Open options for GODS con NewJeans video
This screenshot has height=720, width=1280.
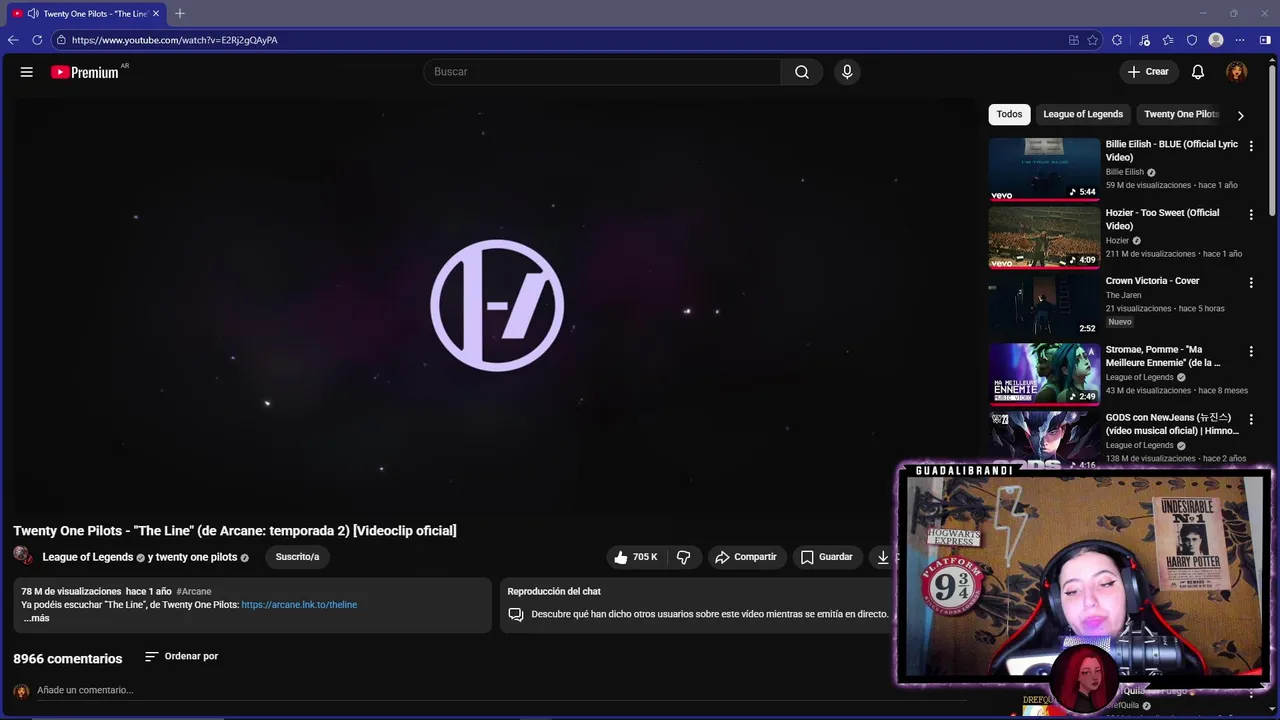click(x=1251, y=419)
